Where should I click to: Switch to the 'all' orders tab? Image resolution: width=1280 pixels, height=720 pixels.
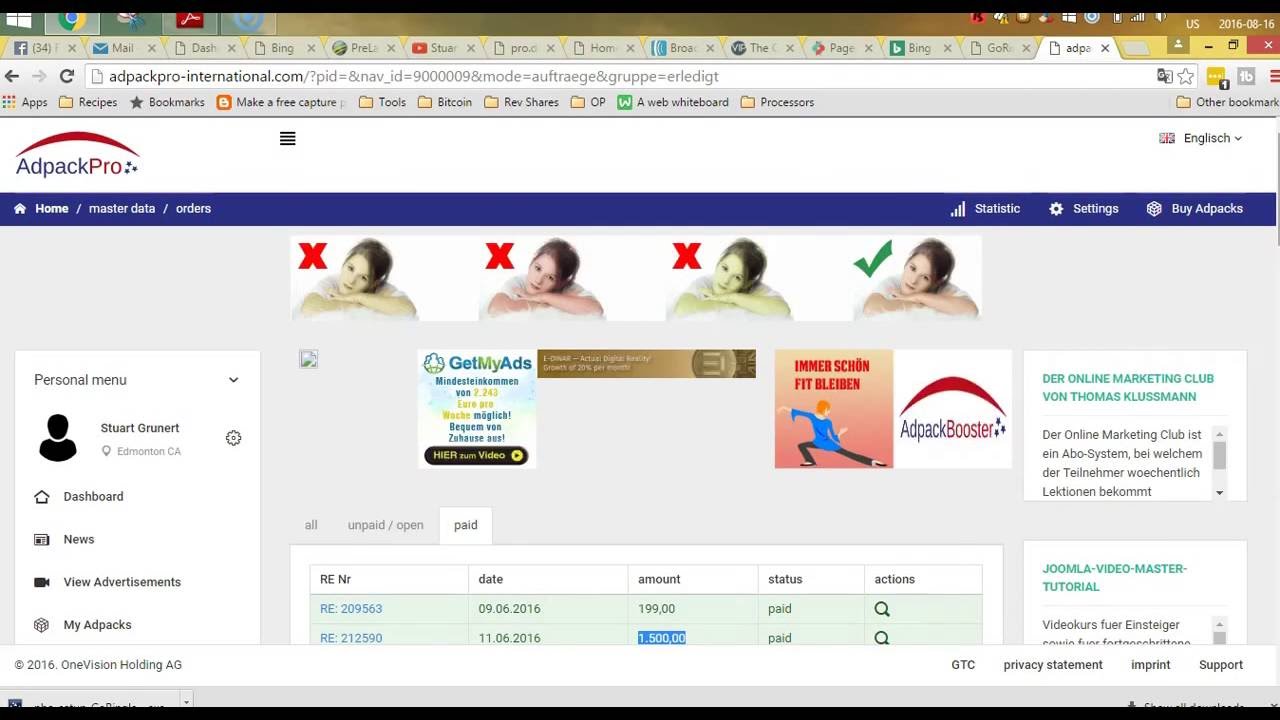click(311, 525)
